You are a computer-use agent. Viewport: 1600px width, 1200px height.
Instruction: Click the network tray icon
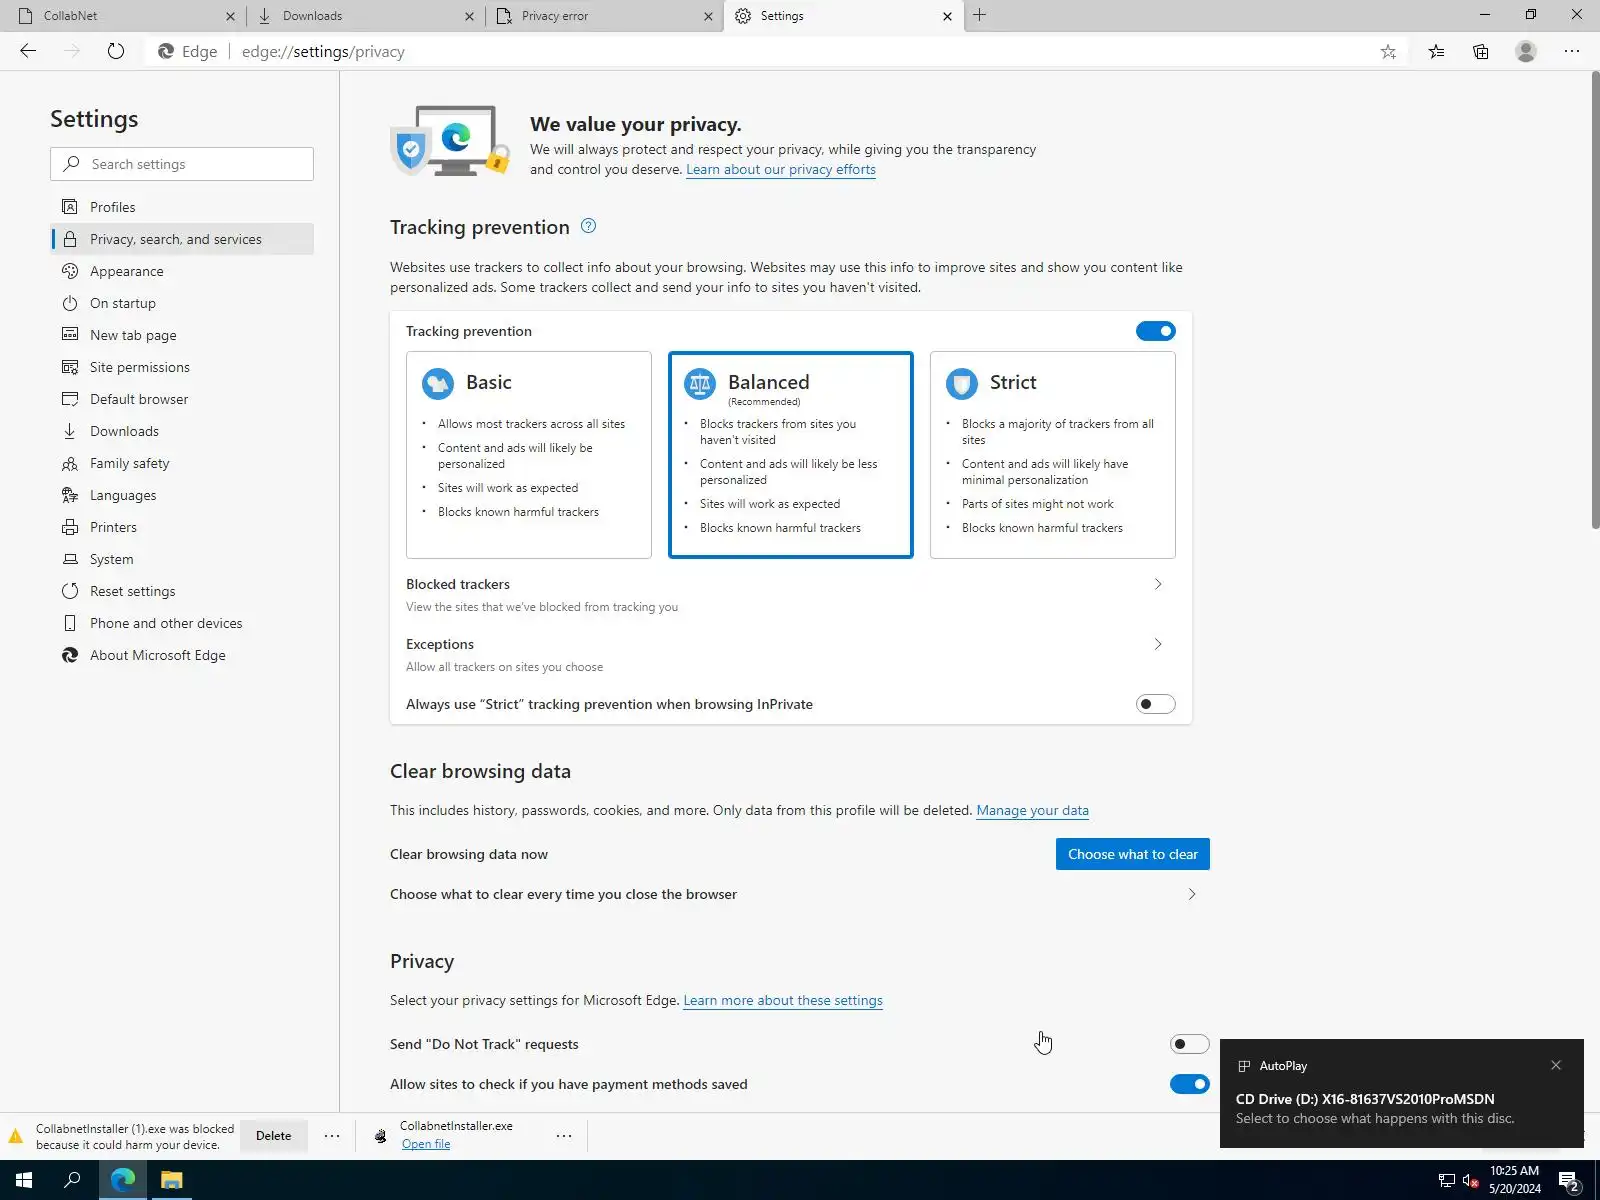click(1446, 1181)
